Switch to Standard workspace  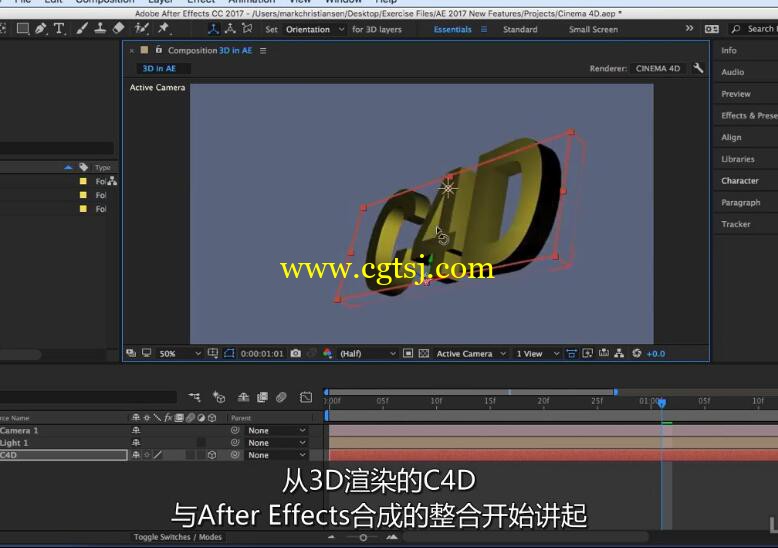click(520, 29)
